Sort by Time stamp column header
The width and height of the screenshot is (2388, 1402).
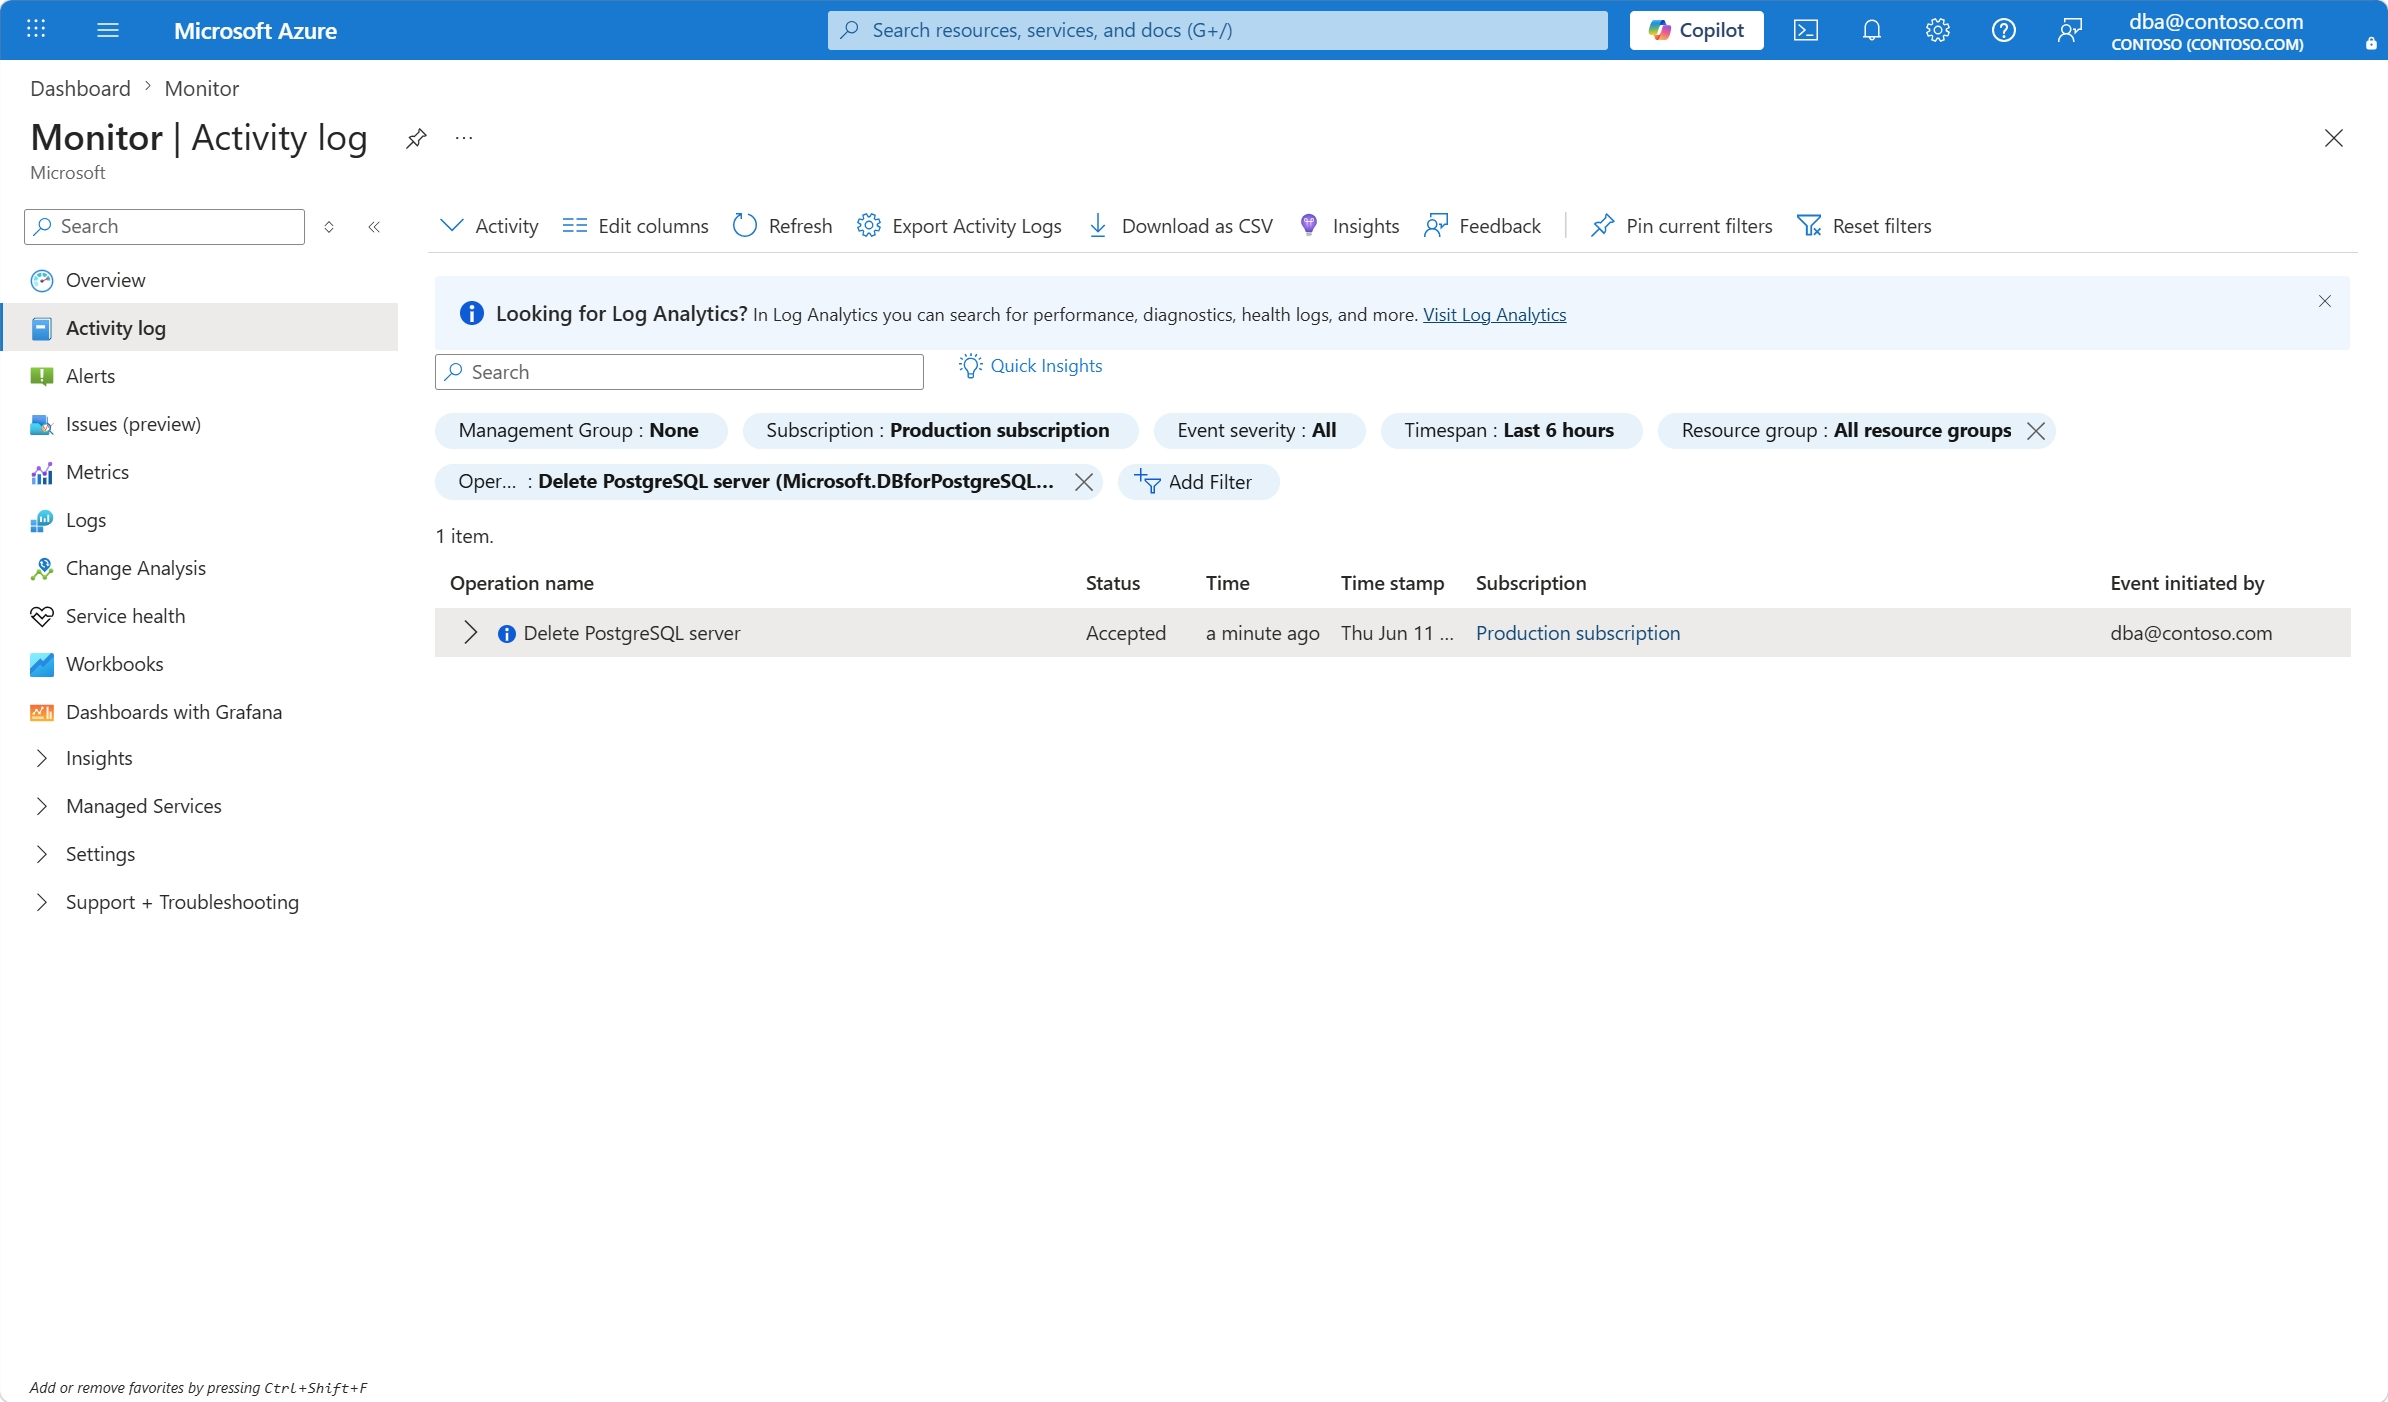[x=1392, y=583]
